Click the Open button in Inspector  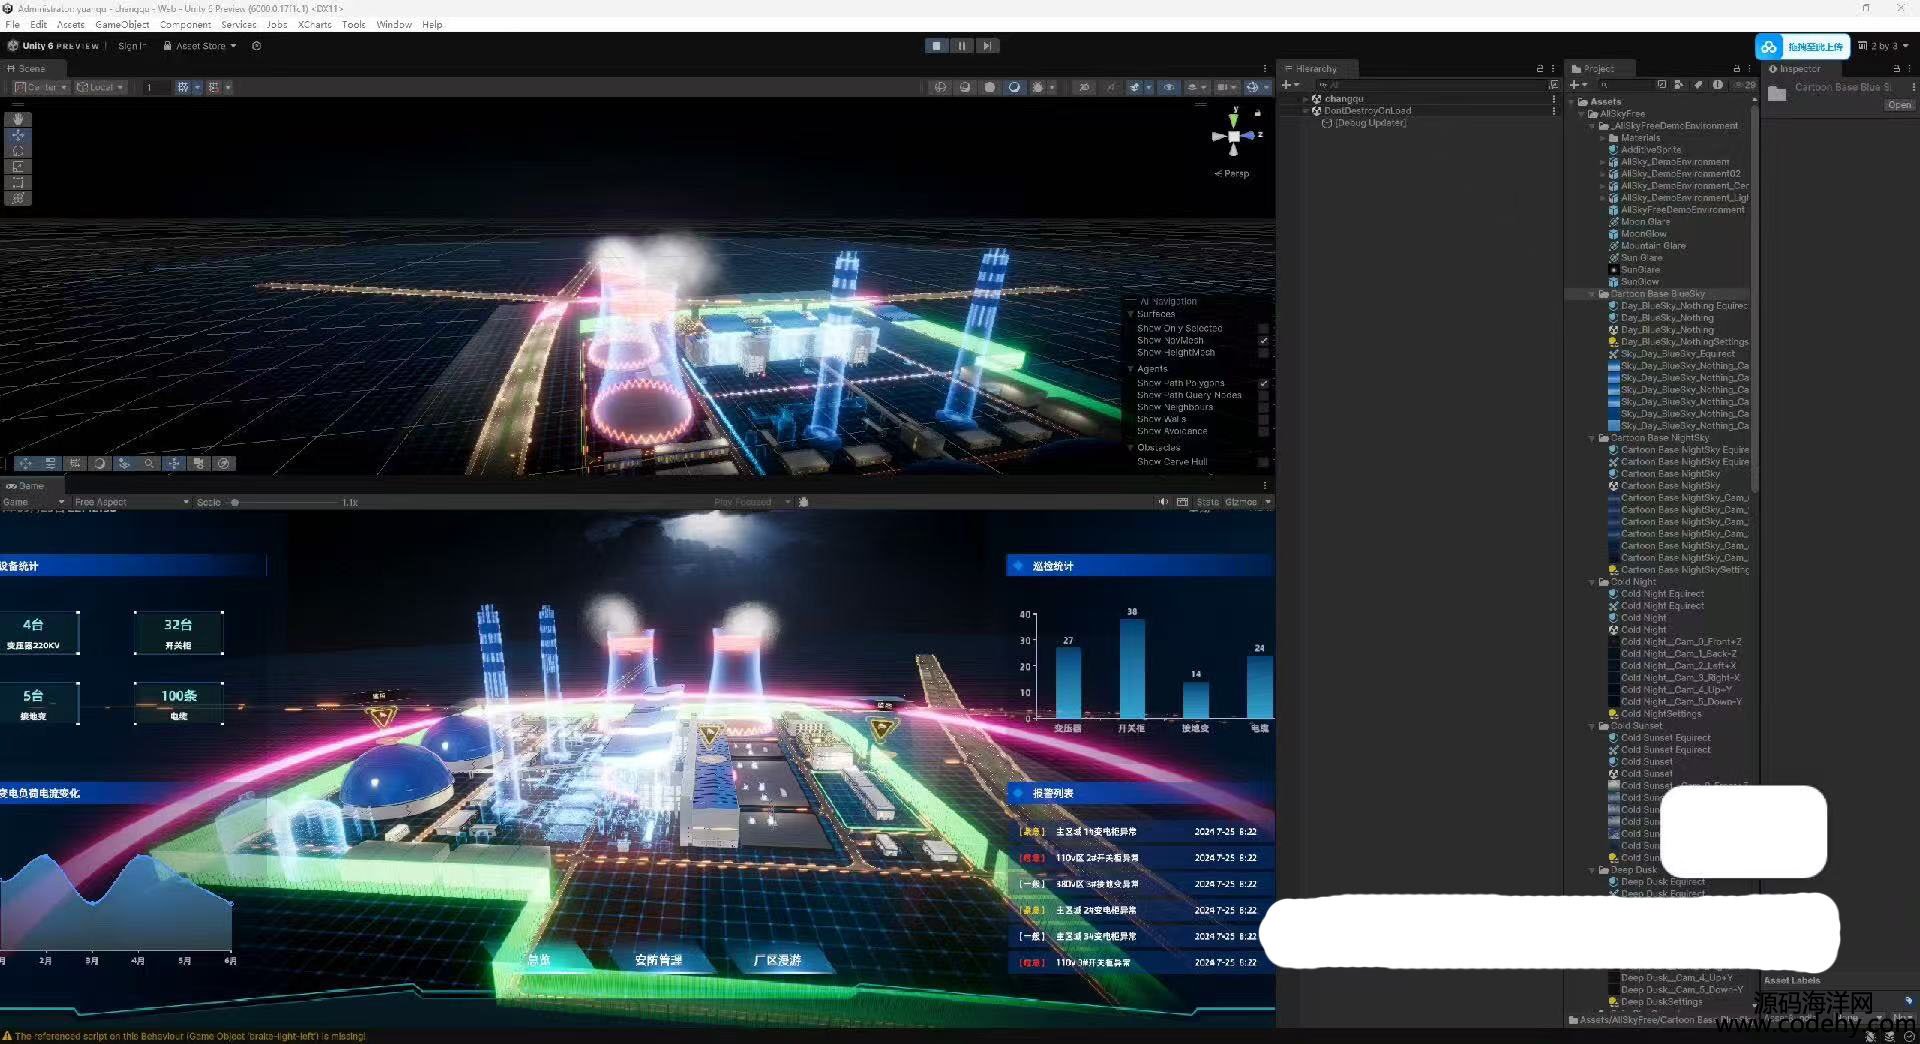(x=1899, y=105)
